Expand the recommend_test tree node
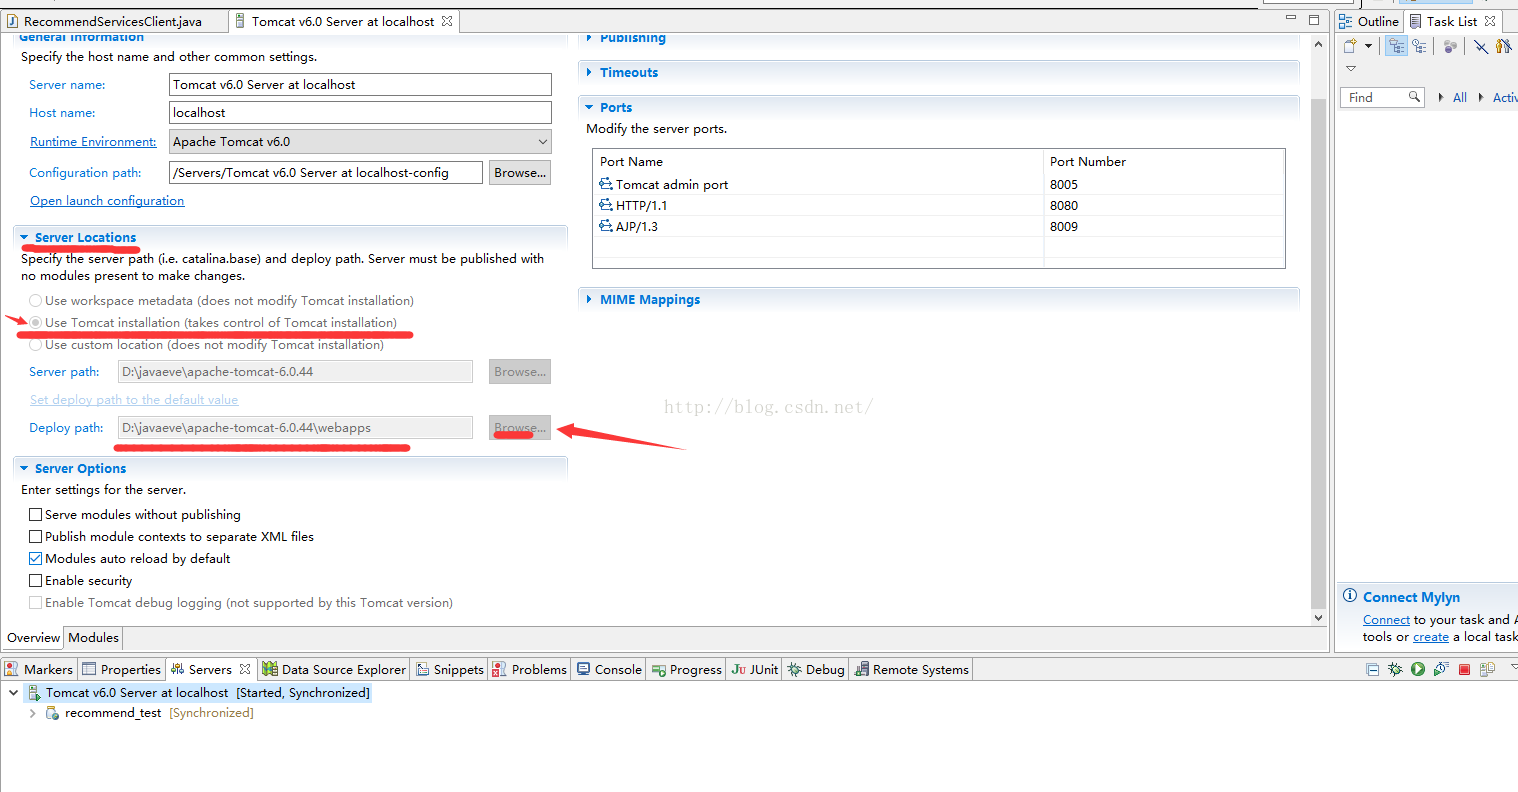 pyautogui.click(x=33, y=713)
